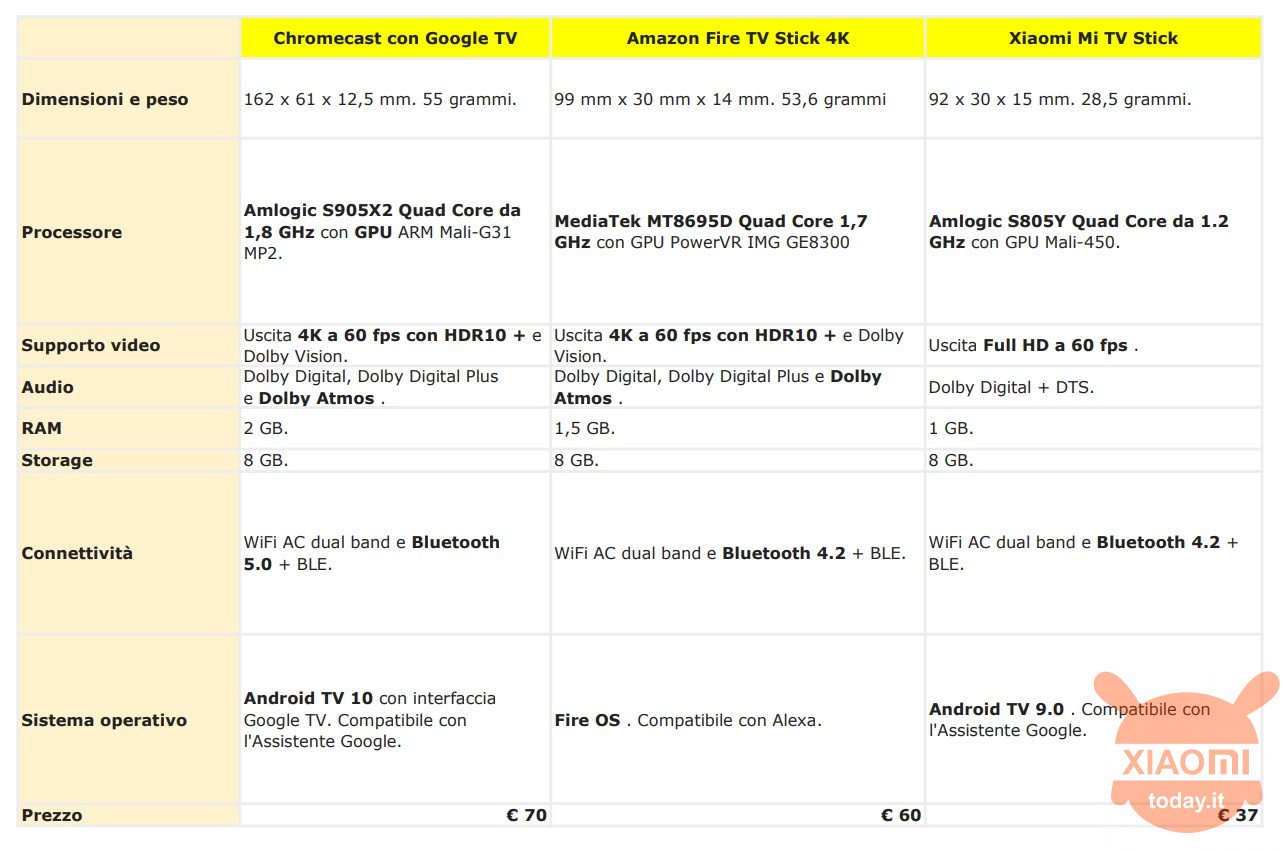Image resolution: width=1283 pixels, height=851 pixels.
Task: Click Chromecast's '4K a 60 fps con HDR10 +' video cell
Action: point(395,345)
